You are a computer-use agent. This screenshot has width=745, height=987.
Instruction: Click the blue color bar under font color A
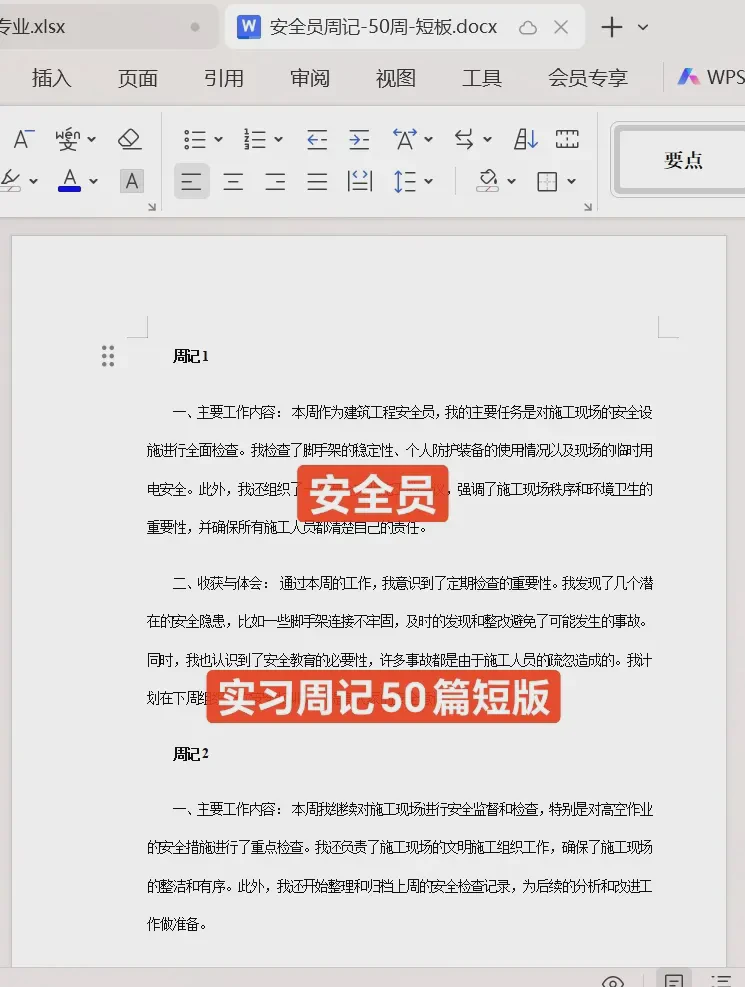pyautogui.click(x=69, y=189)
